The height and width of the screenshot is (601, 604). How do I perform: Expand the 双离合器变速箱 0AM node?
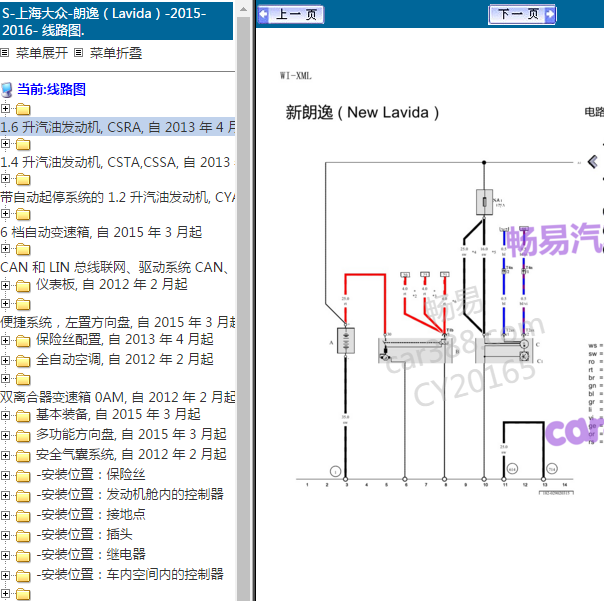[5, 378]
